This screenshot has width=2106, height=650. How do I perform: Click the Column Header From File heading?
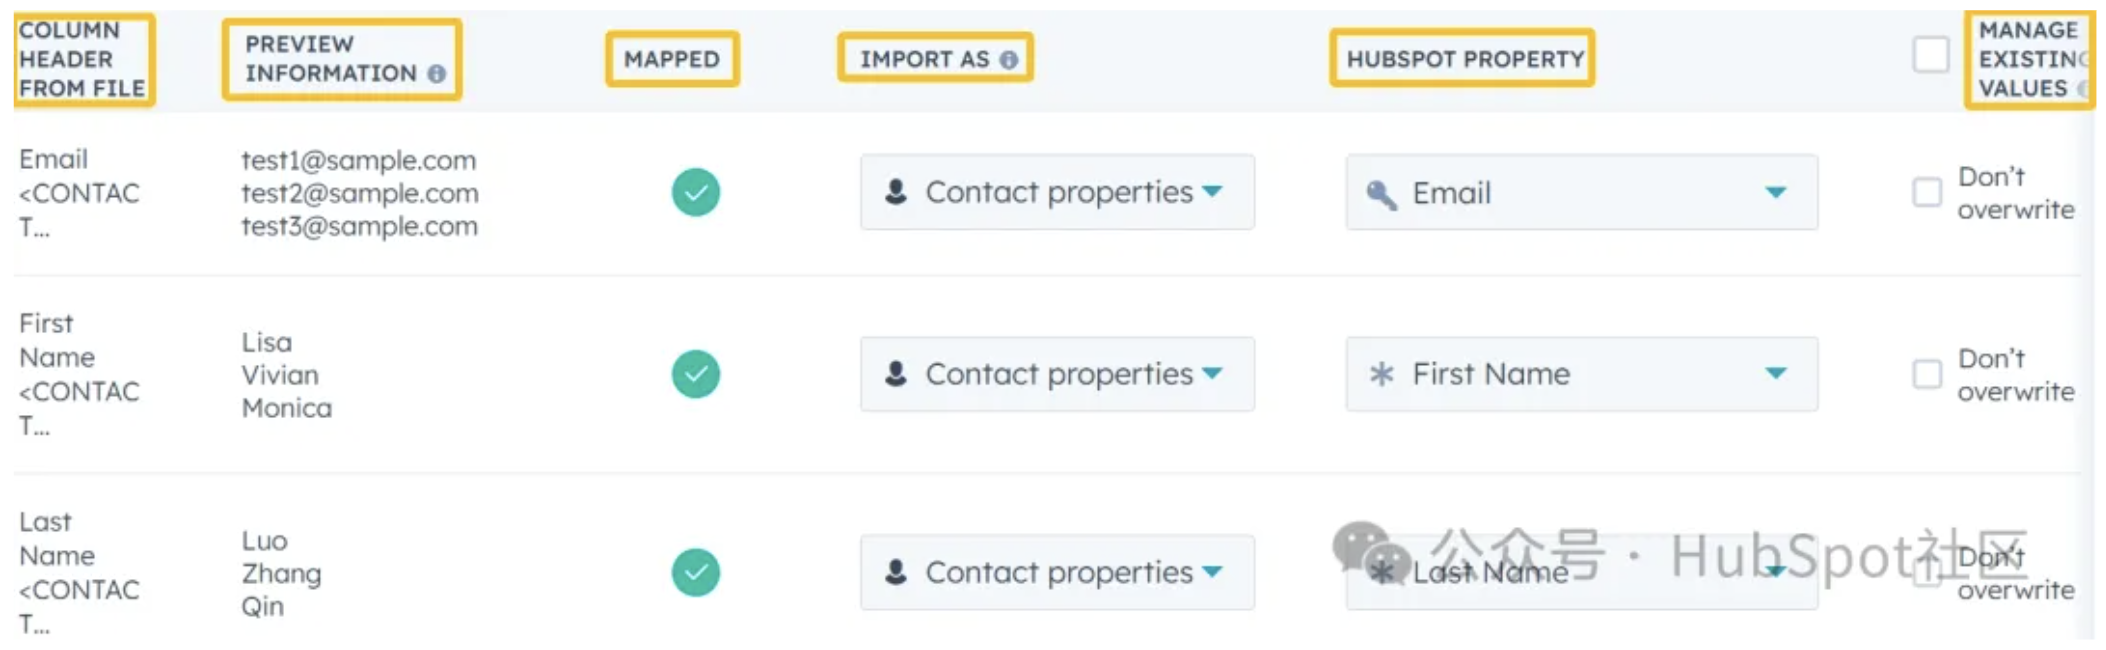82,59
